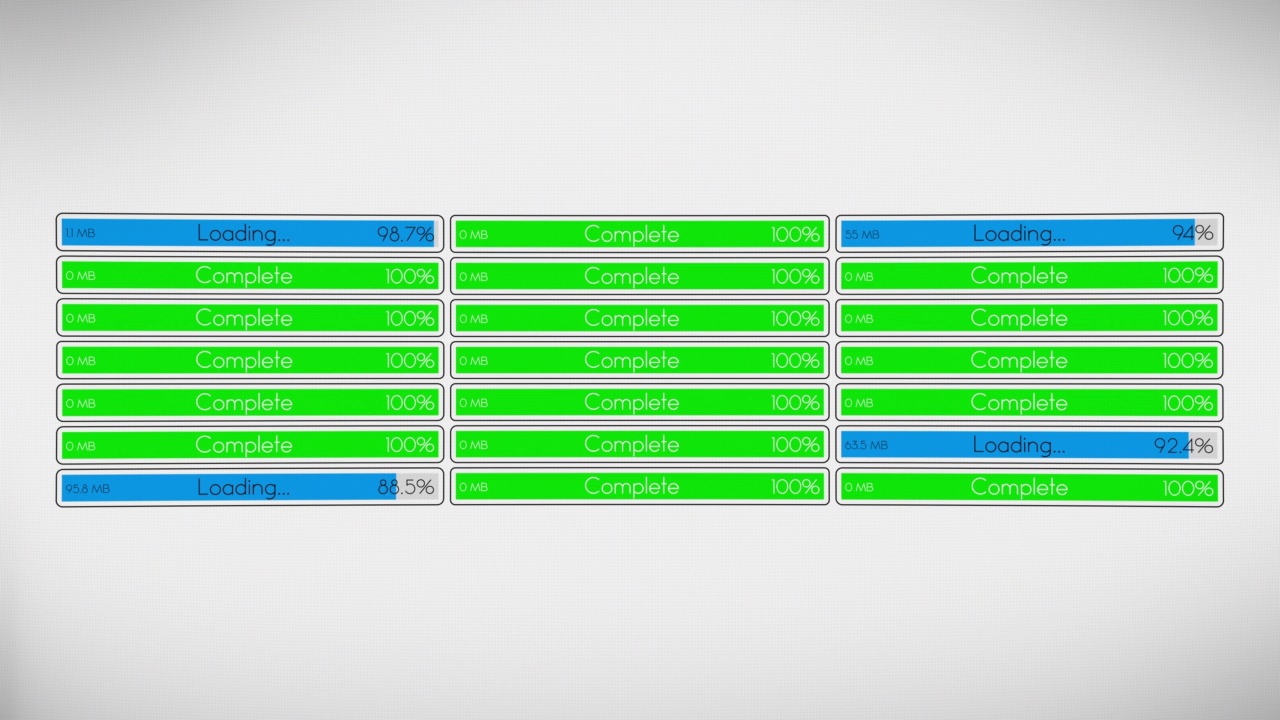This screenshot has width=1280, height=720.
Task: Click the "63.5 MB" remaining size label
Action: coord(865,445)
